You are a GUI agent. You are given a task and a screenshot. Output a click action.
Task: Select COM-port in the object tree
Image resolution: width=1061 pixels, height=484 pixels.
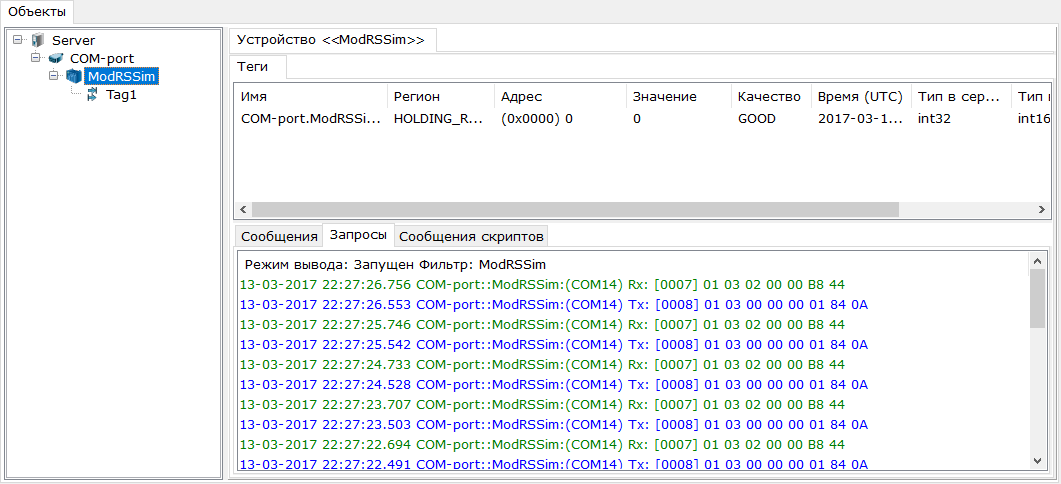coord(102,59)
